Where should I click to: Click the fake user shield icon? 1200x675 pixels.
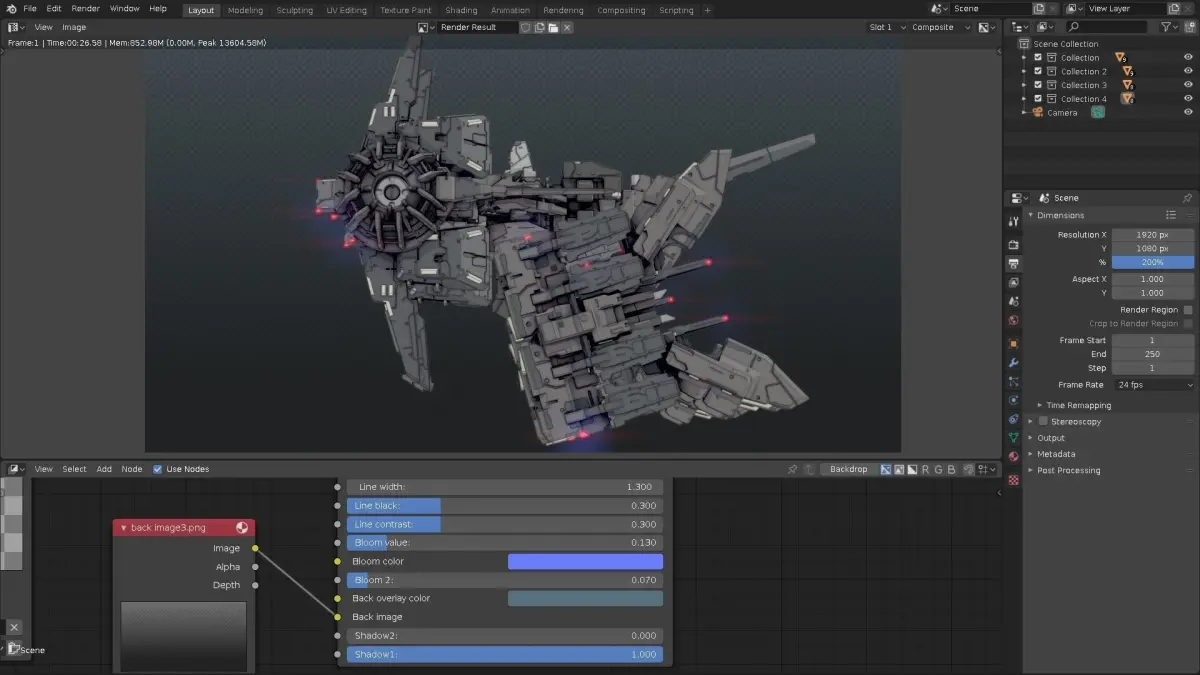(x=526, y=27)
